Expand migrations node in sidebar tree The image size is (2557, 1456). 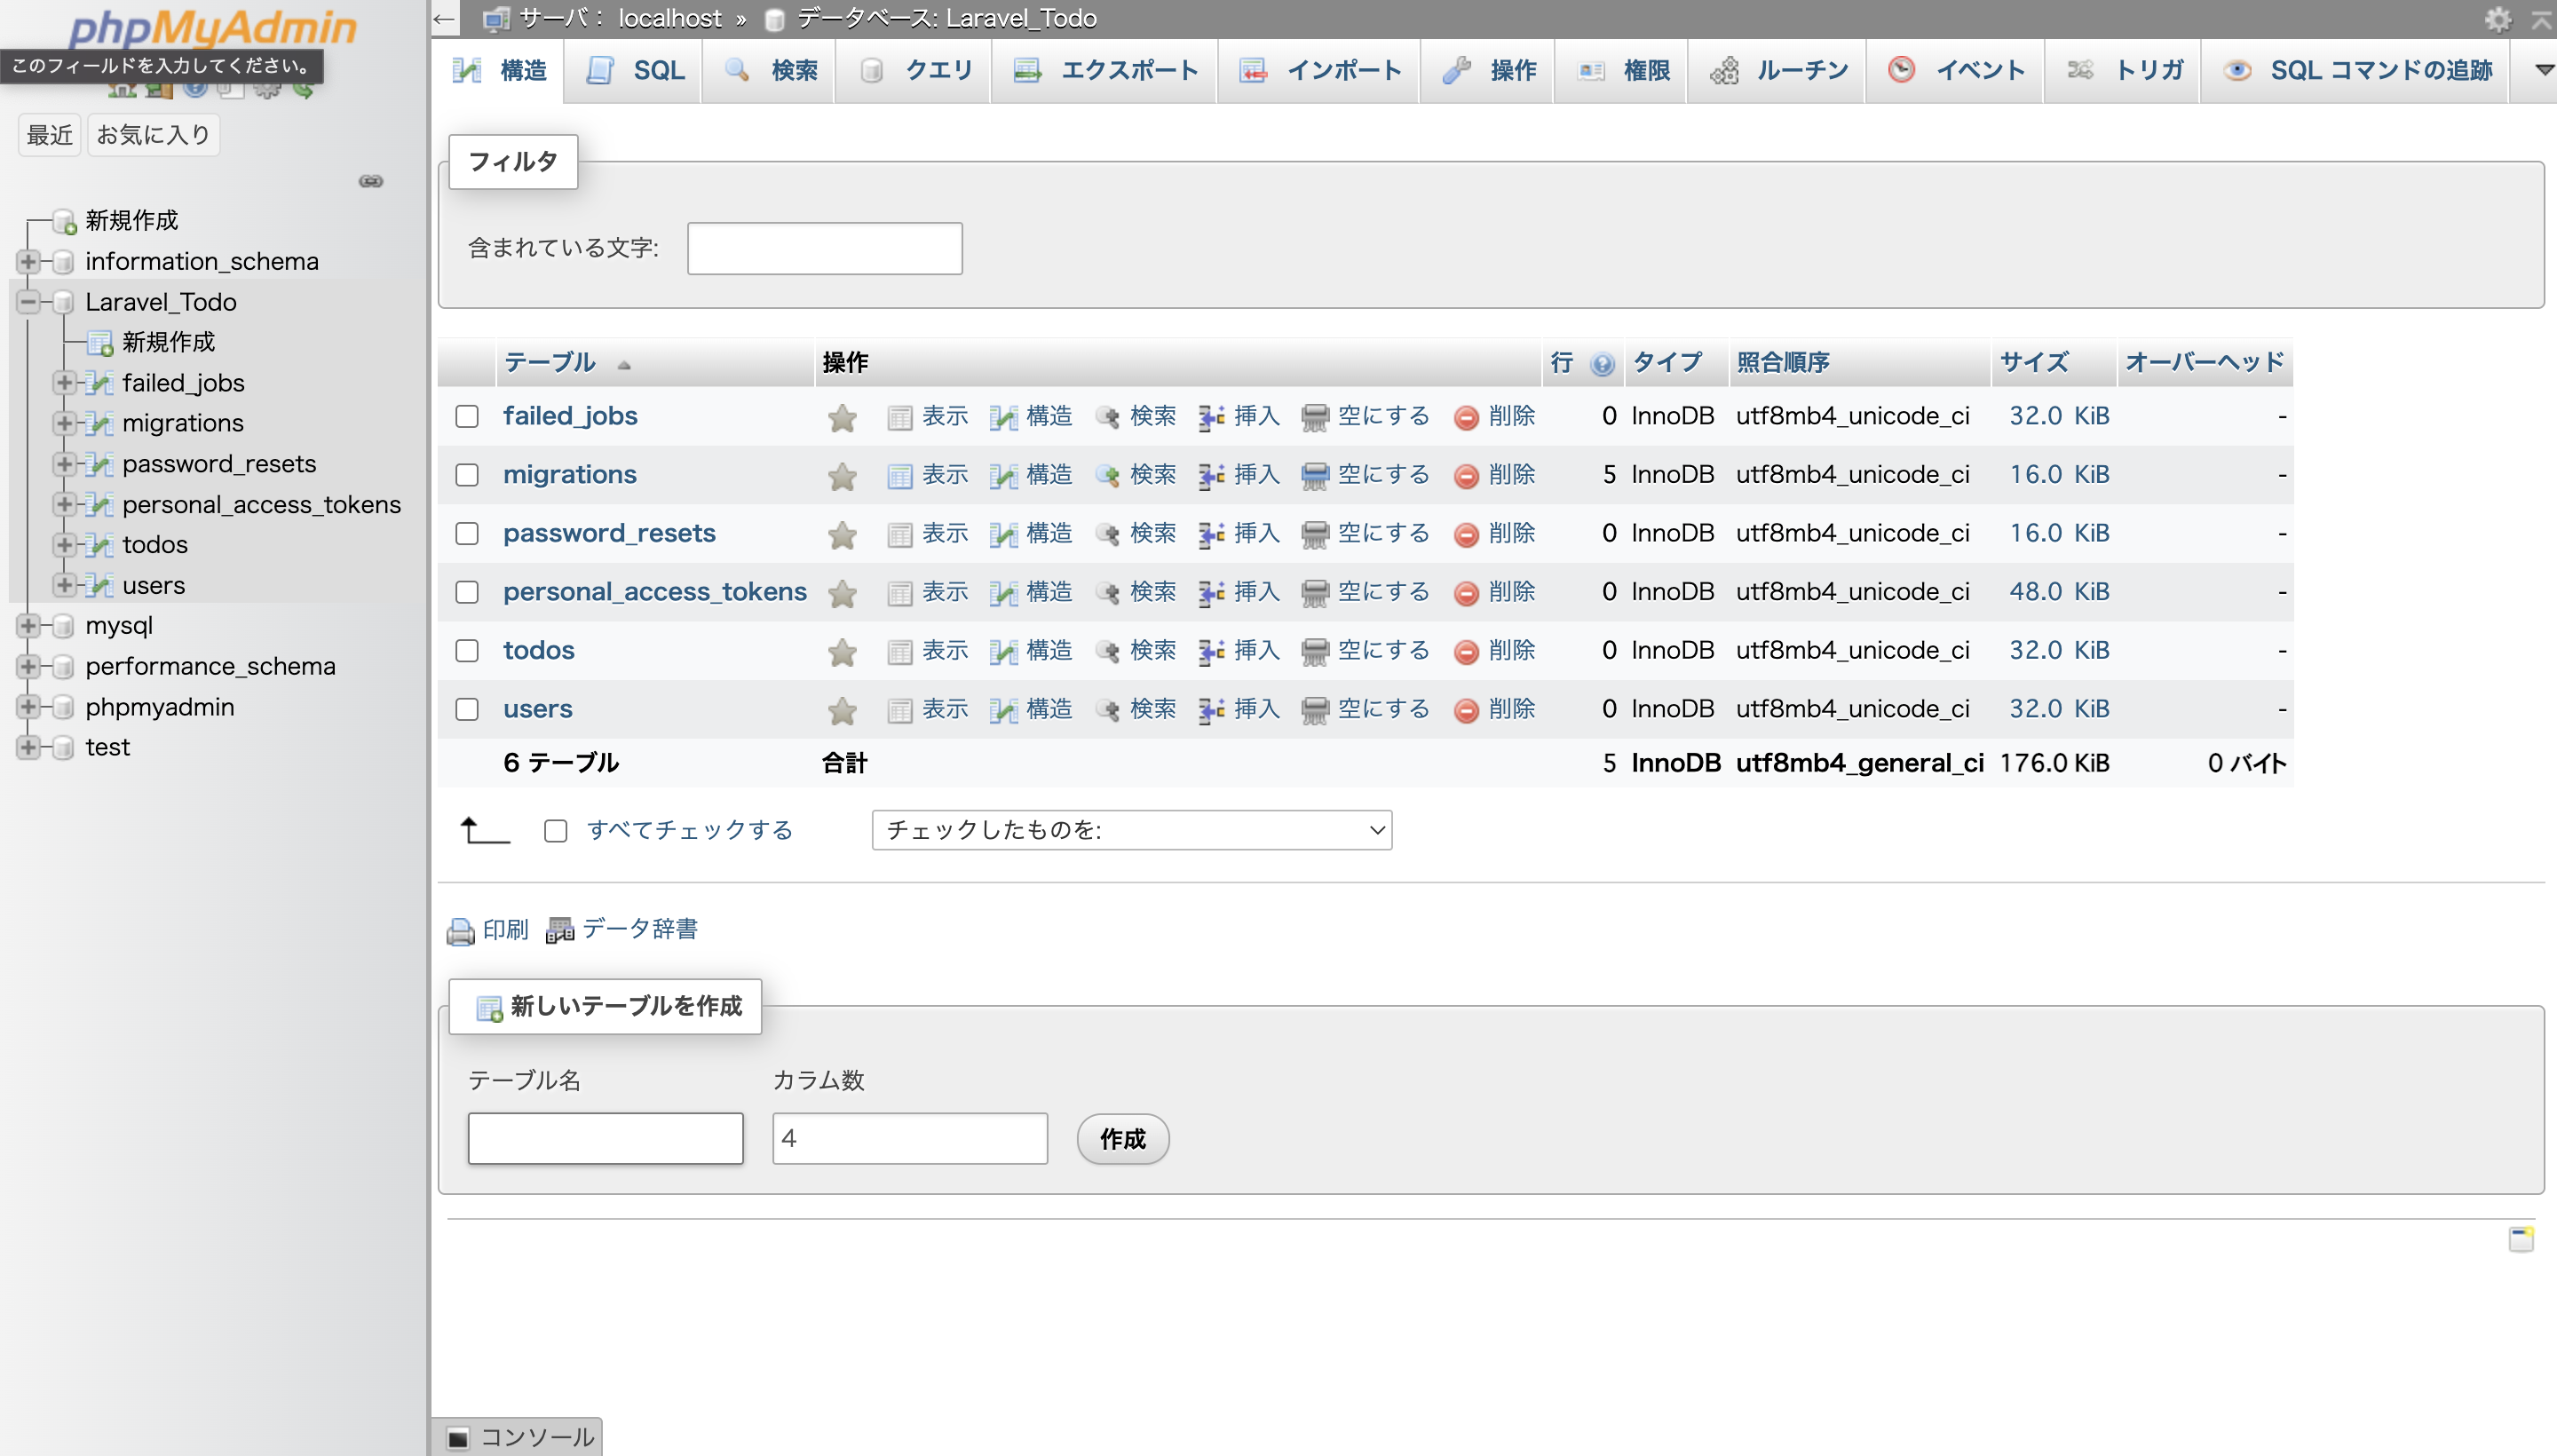click(x=65, y=424)
